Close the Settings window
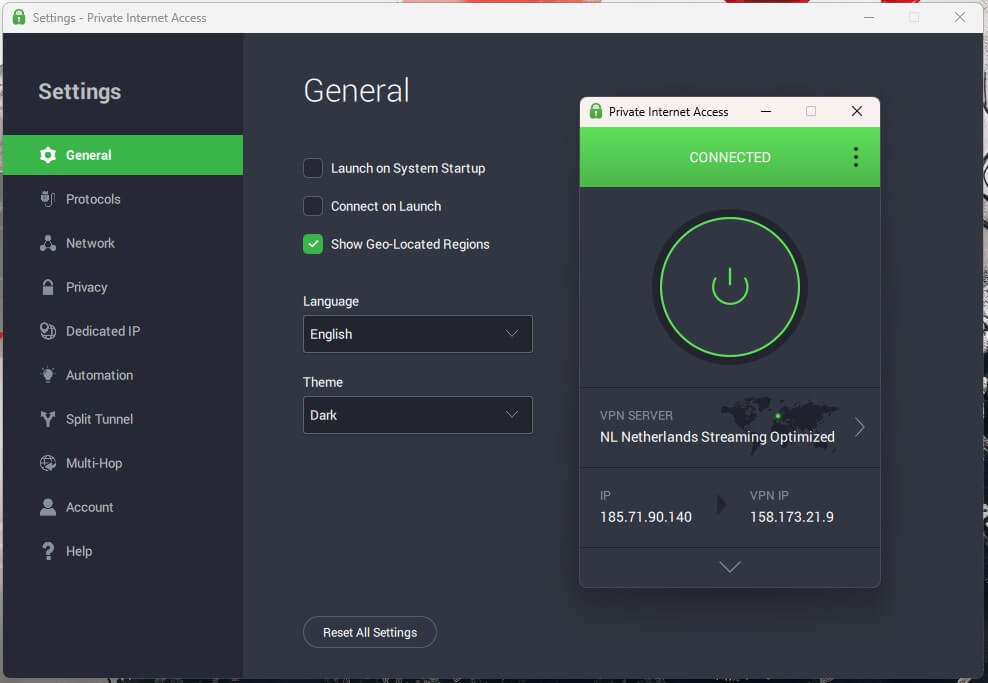 pyautogui.click(x=960, y=18)
